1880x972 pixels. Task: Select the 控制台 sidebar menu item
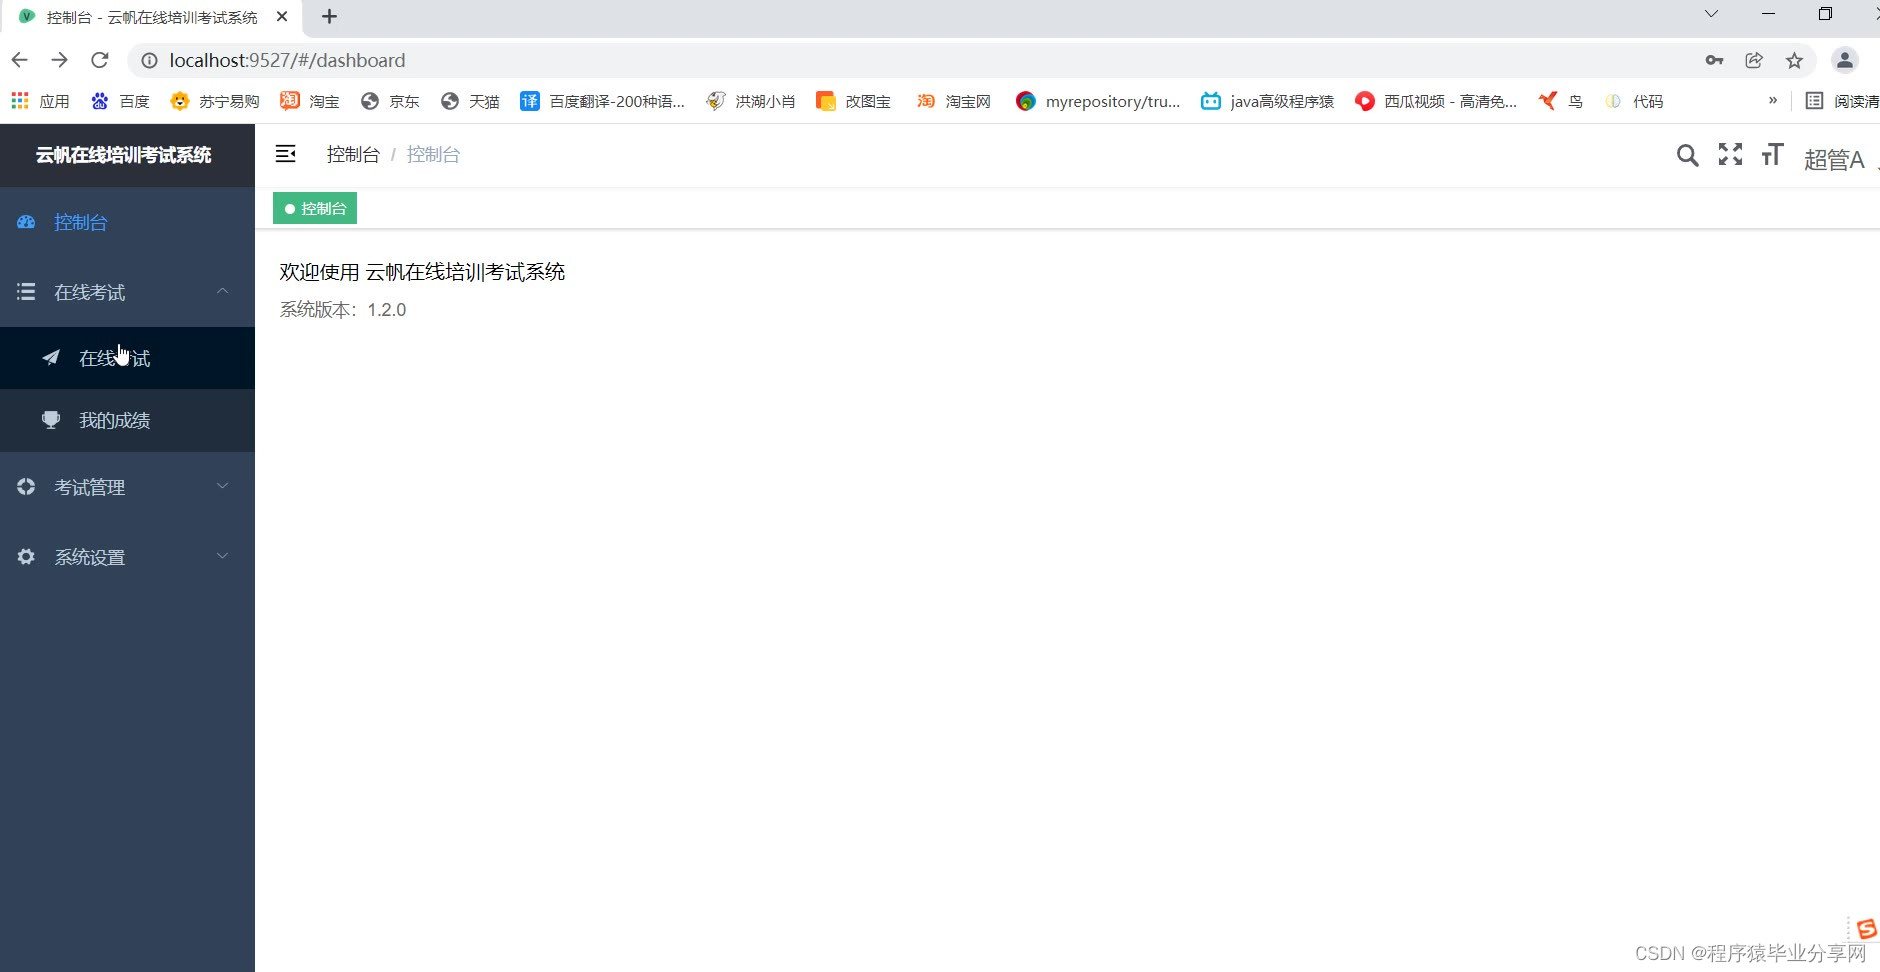127,222
